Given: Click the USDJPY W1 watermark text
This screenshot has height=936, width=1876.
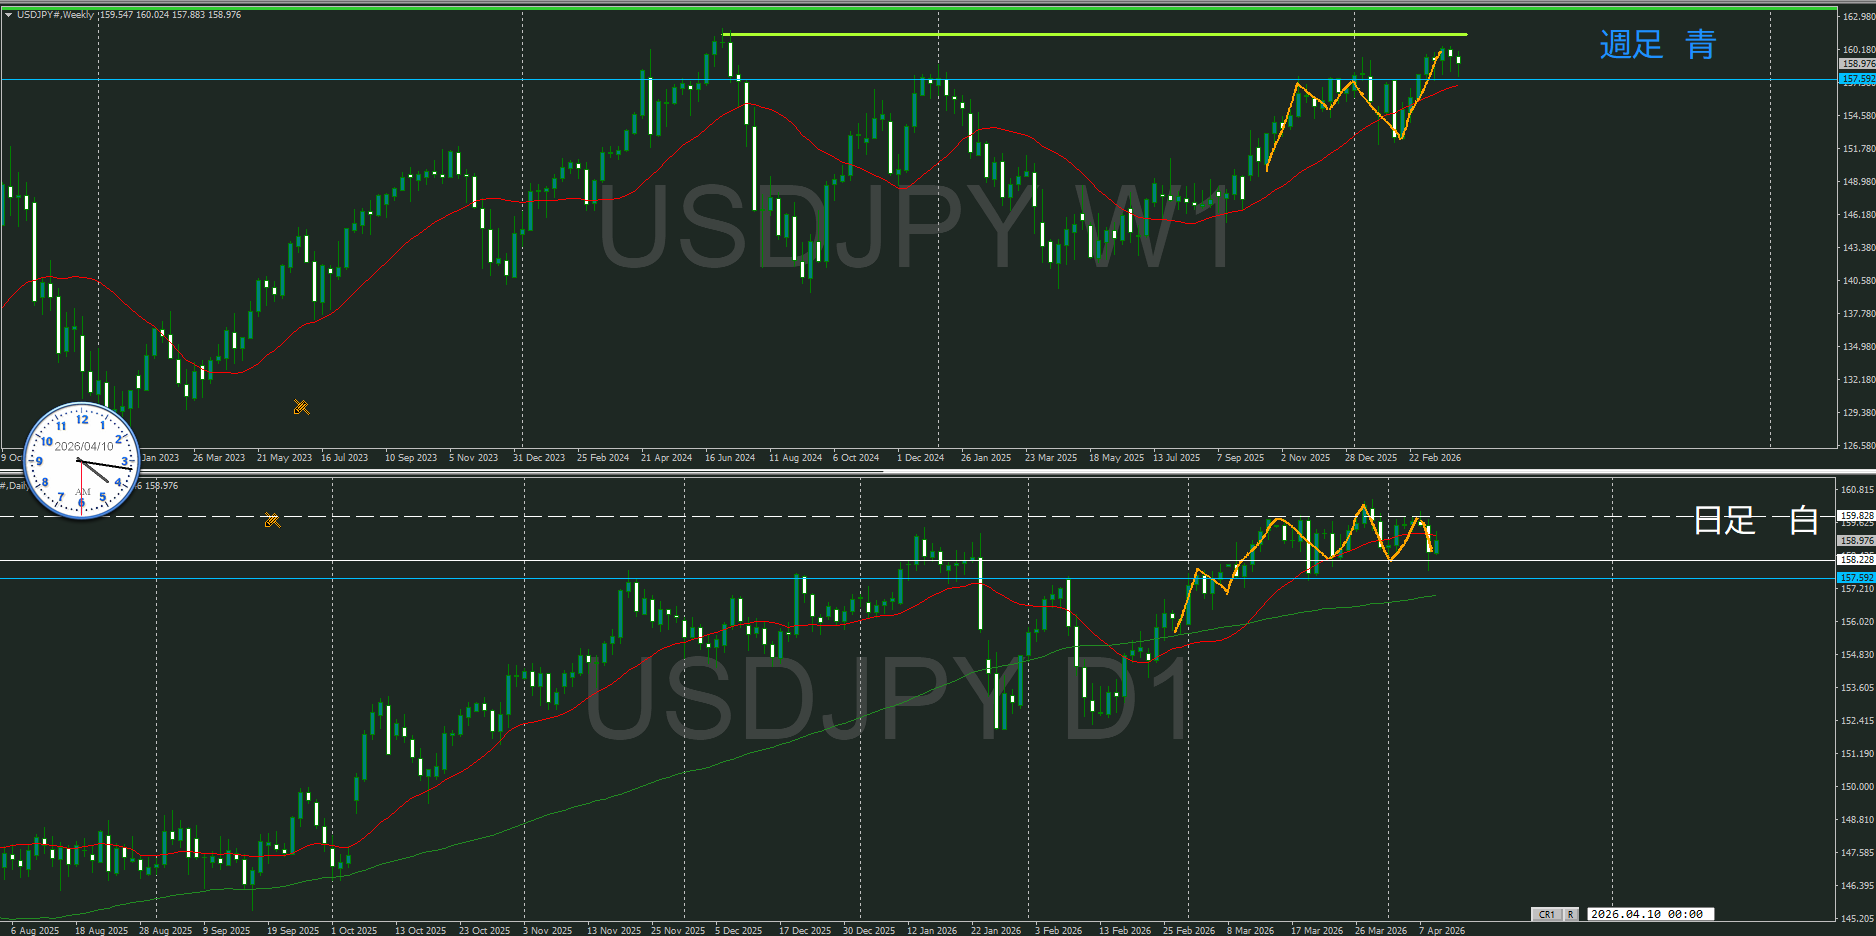Looking at the screenshot, I should coord(915,230).
